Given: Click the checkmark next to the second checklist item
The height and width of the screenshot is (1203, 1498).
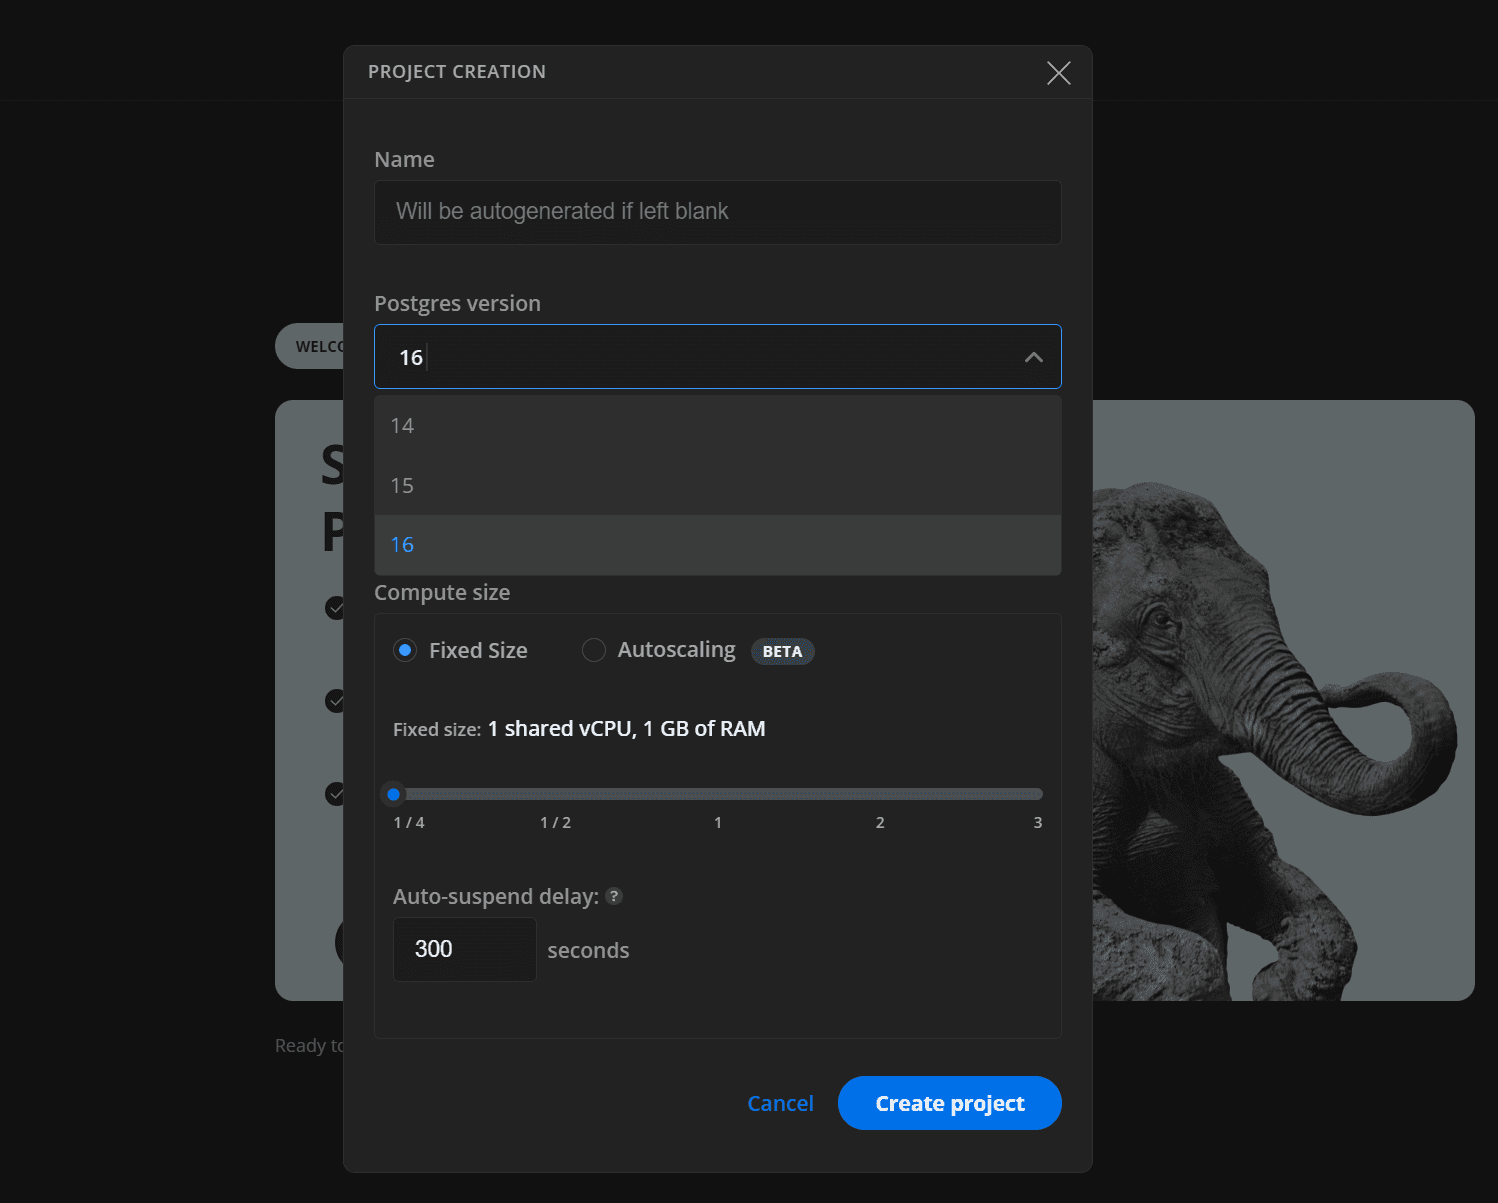Looking at the screenshot, I should point(335,700).
